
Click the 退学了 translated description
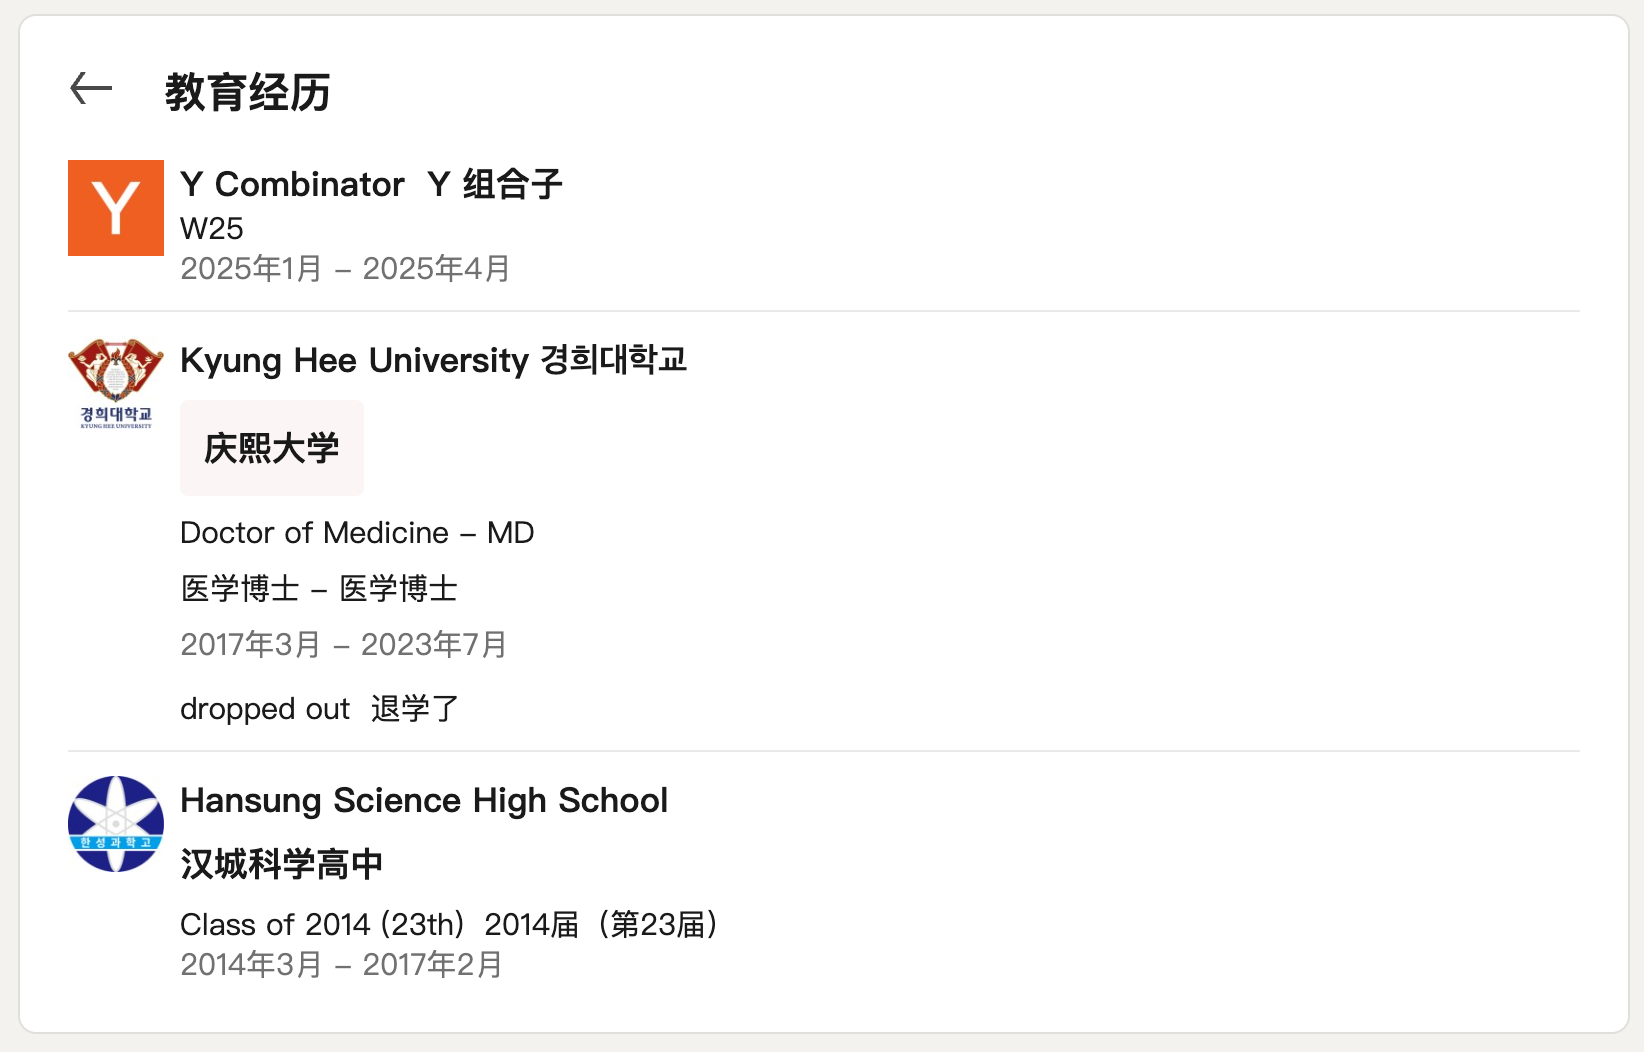tap(415, 709)
